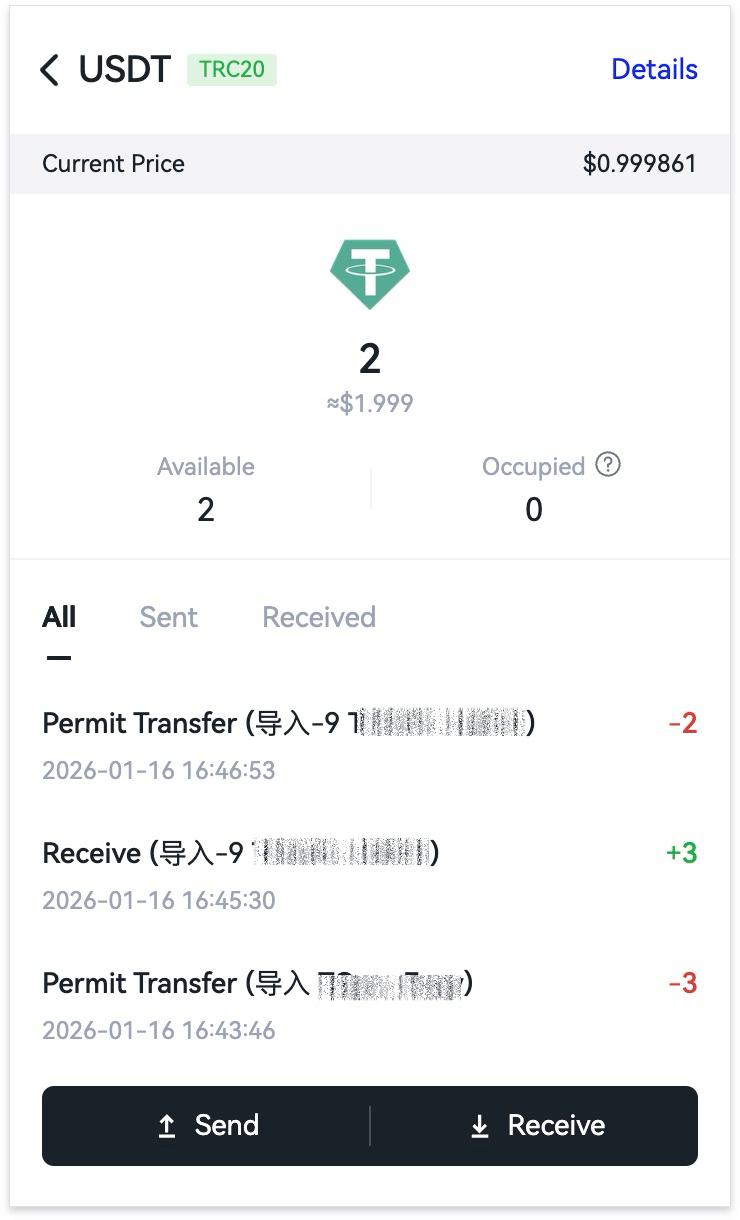Click the Available balance amount
This screenshot has height=1220, width=740.
[206, 510]
